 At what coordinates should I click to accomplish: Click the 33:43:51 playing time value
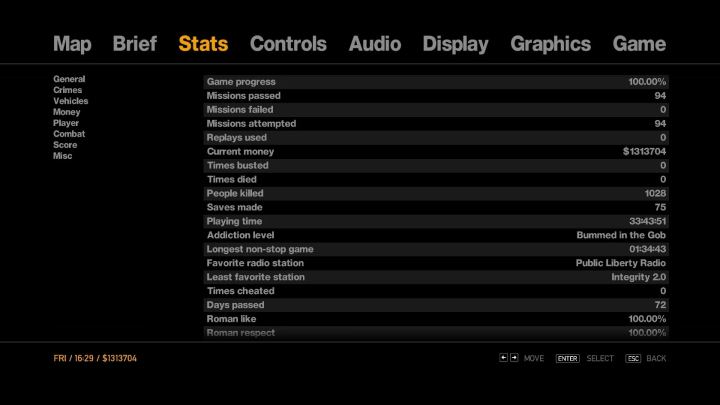647,221
